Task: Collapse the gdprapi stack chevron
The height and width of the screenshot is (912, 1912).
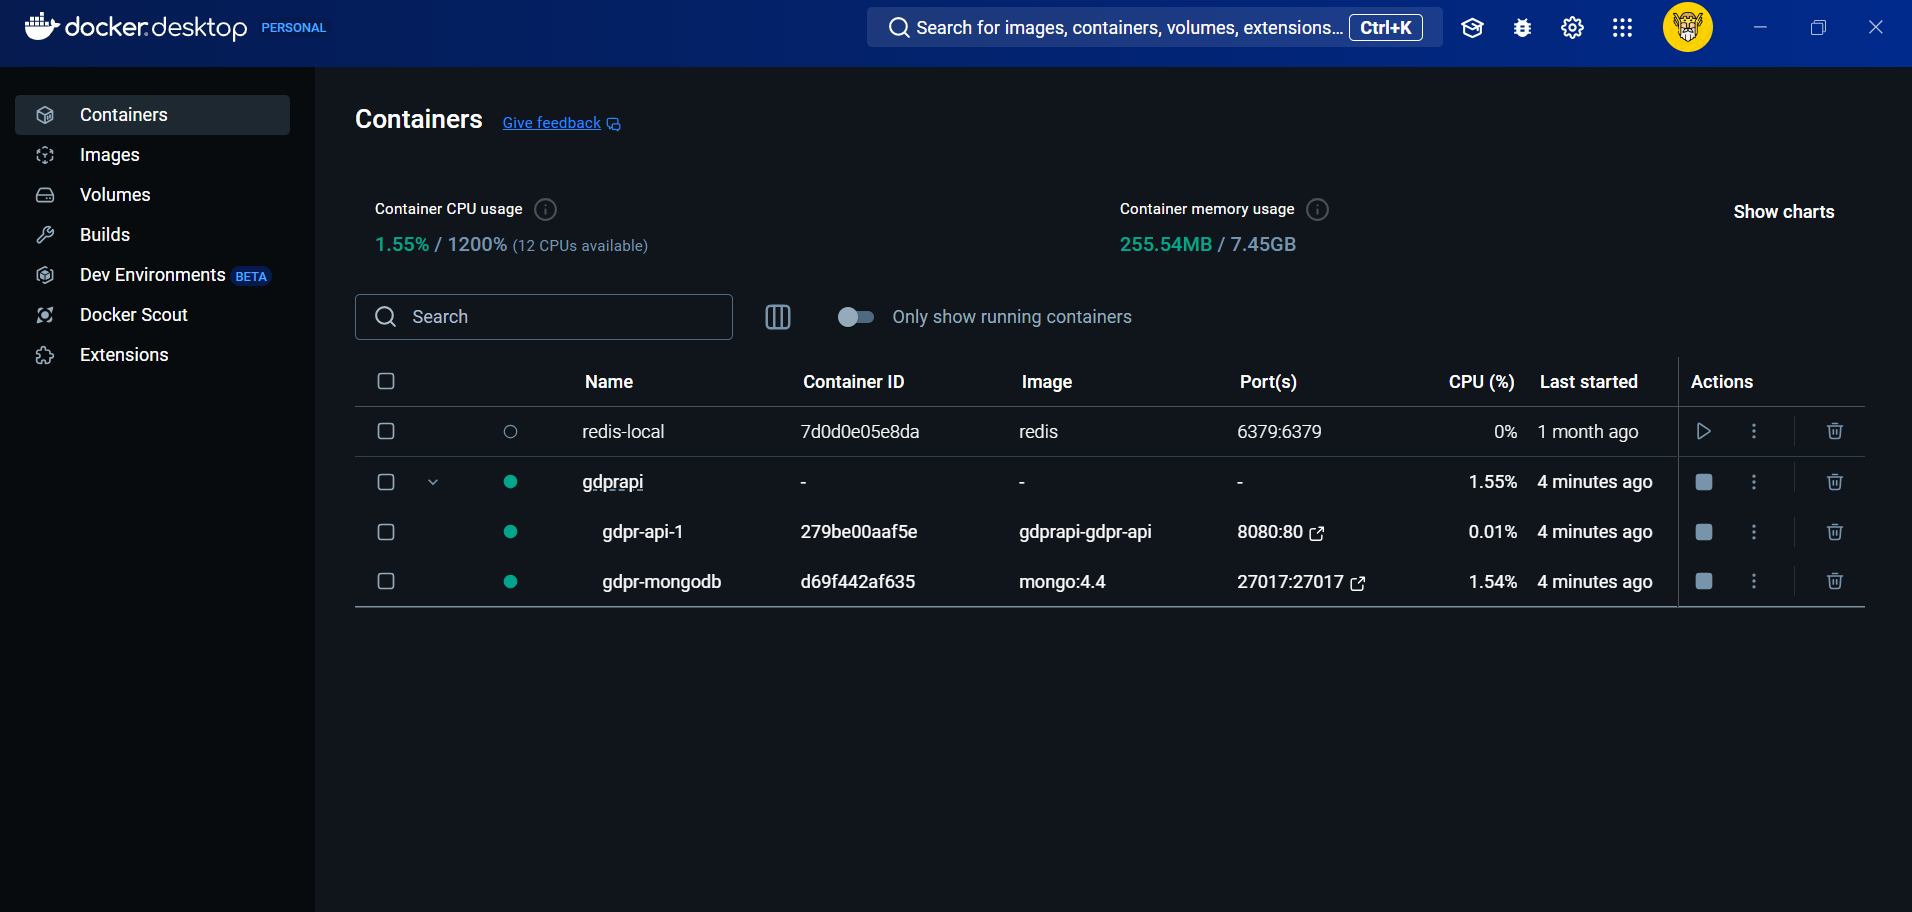Action: (433, 482)
